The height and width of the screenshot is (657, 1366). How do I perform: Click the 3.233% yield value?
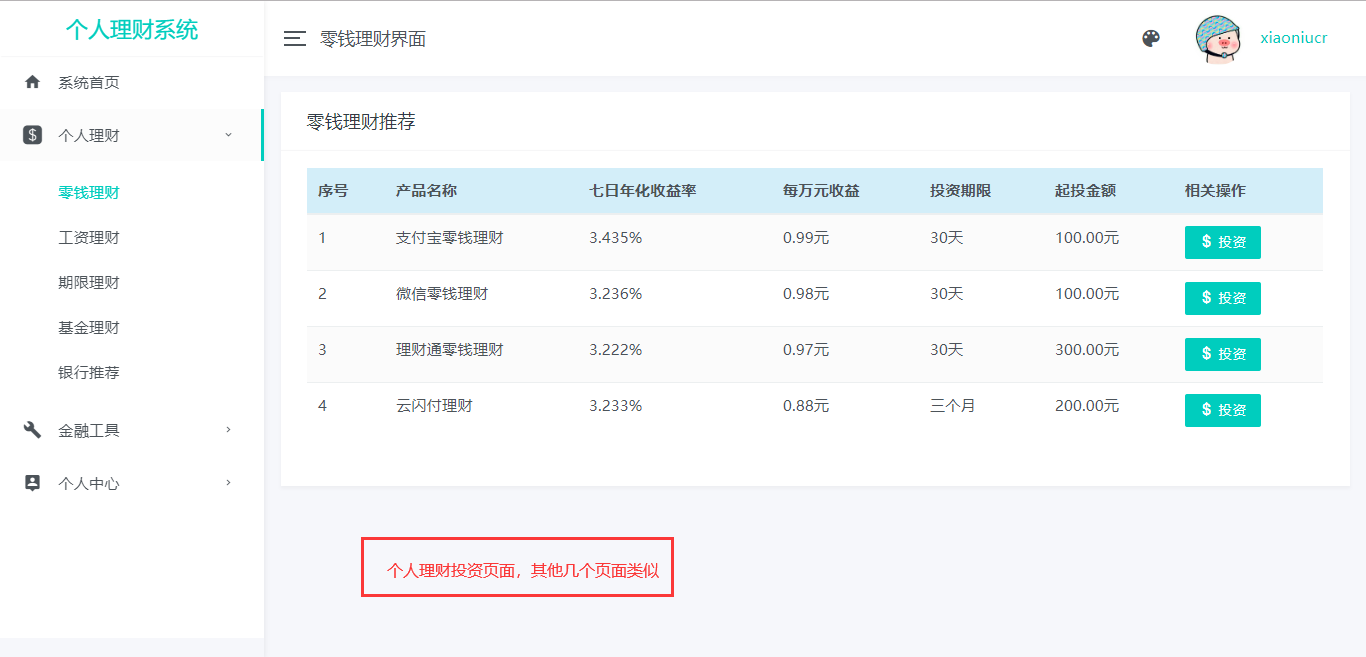[x=615, y=406]
